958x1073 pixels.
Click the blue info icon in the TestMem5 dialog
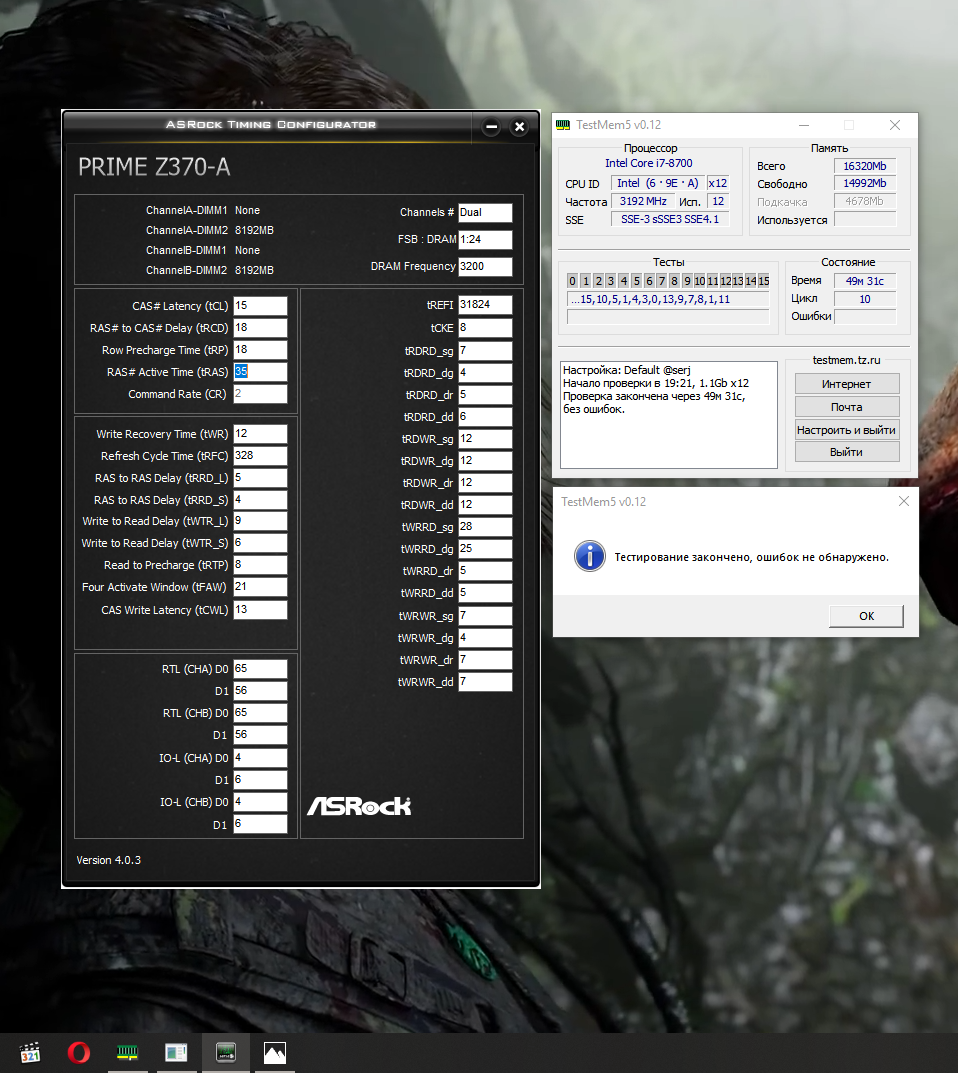point(589,556)
